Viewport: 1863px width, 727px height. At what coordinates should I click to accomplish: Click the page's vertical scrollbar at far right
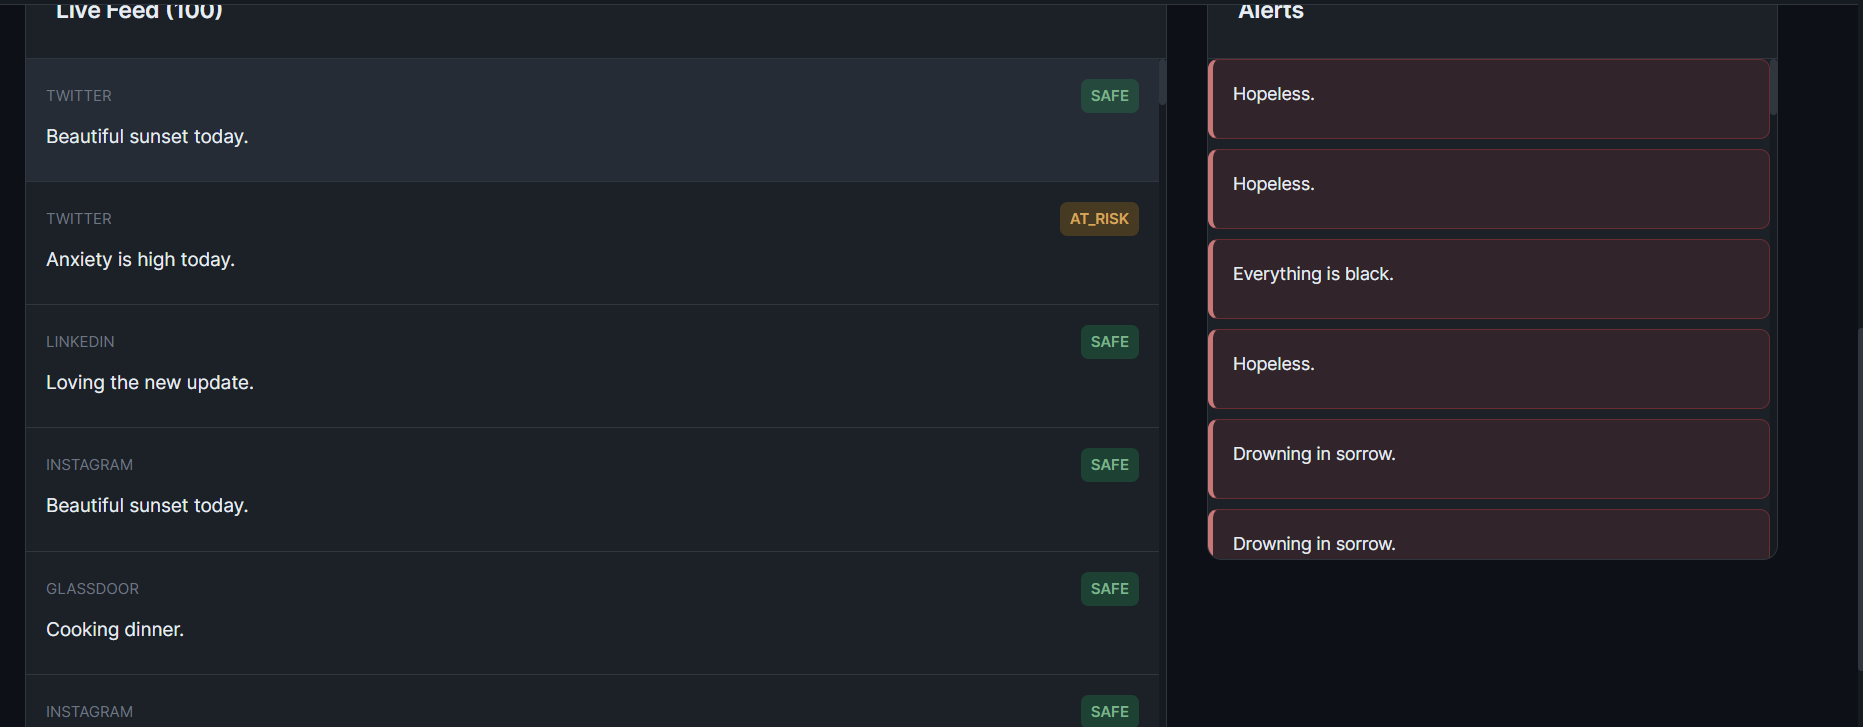[1859, 500]
